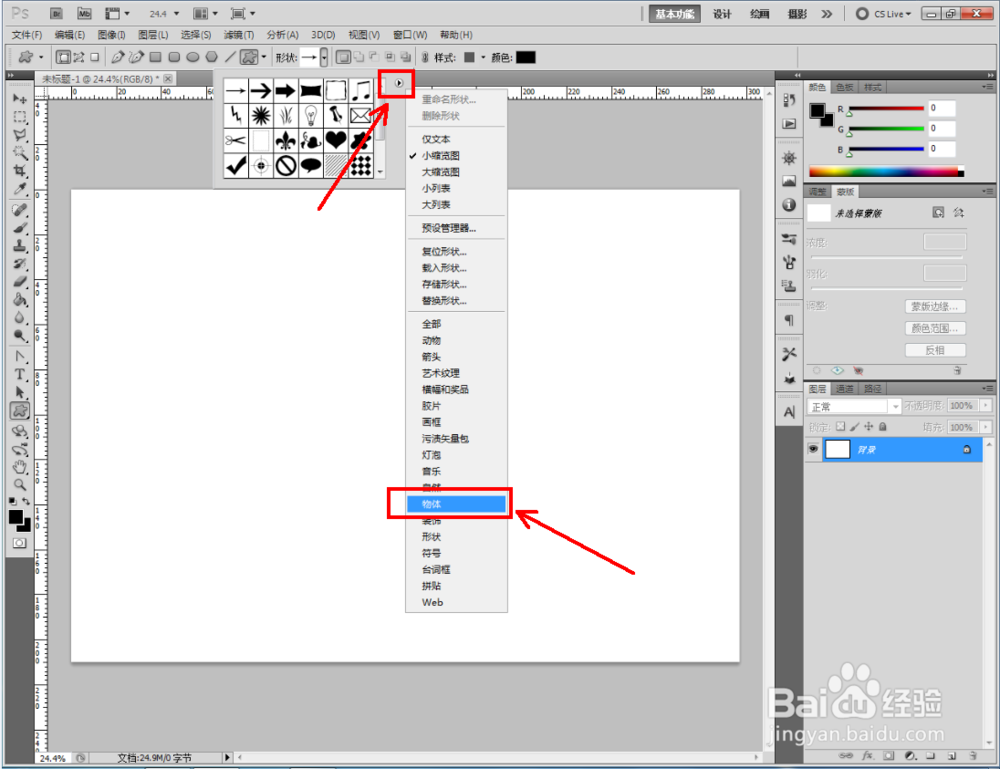Viewport: 1000px width, 769px height.
Task: Switch to the 通道 tab
Action: point(844,388)
